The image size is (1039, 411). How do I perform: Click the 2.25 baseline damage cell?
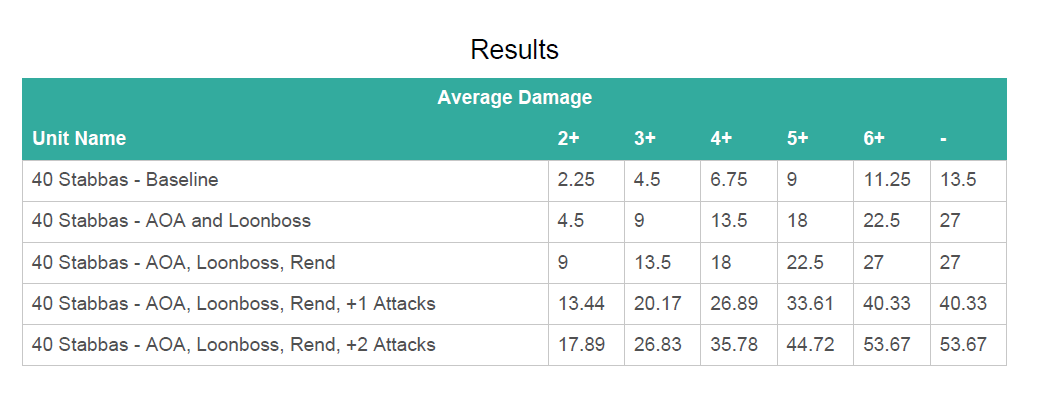577,181
